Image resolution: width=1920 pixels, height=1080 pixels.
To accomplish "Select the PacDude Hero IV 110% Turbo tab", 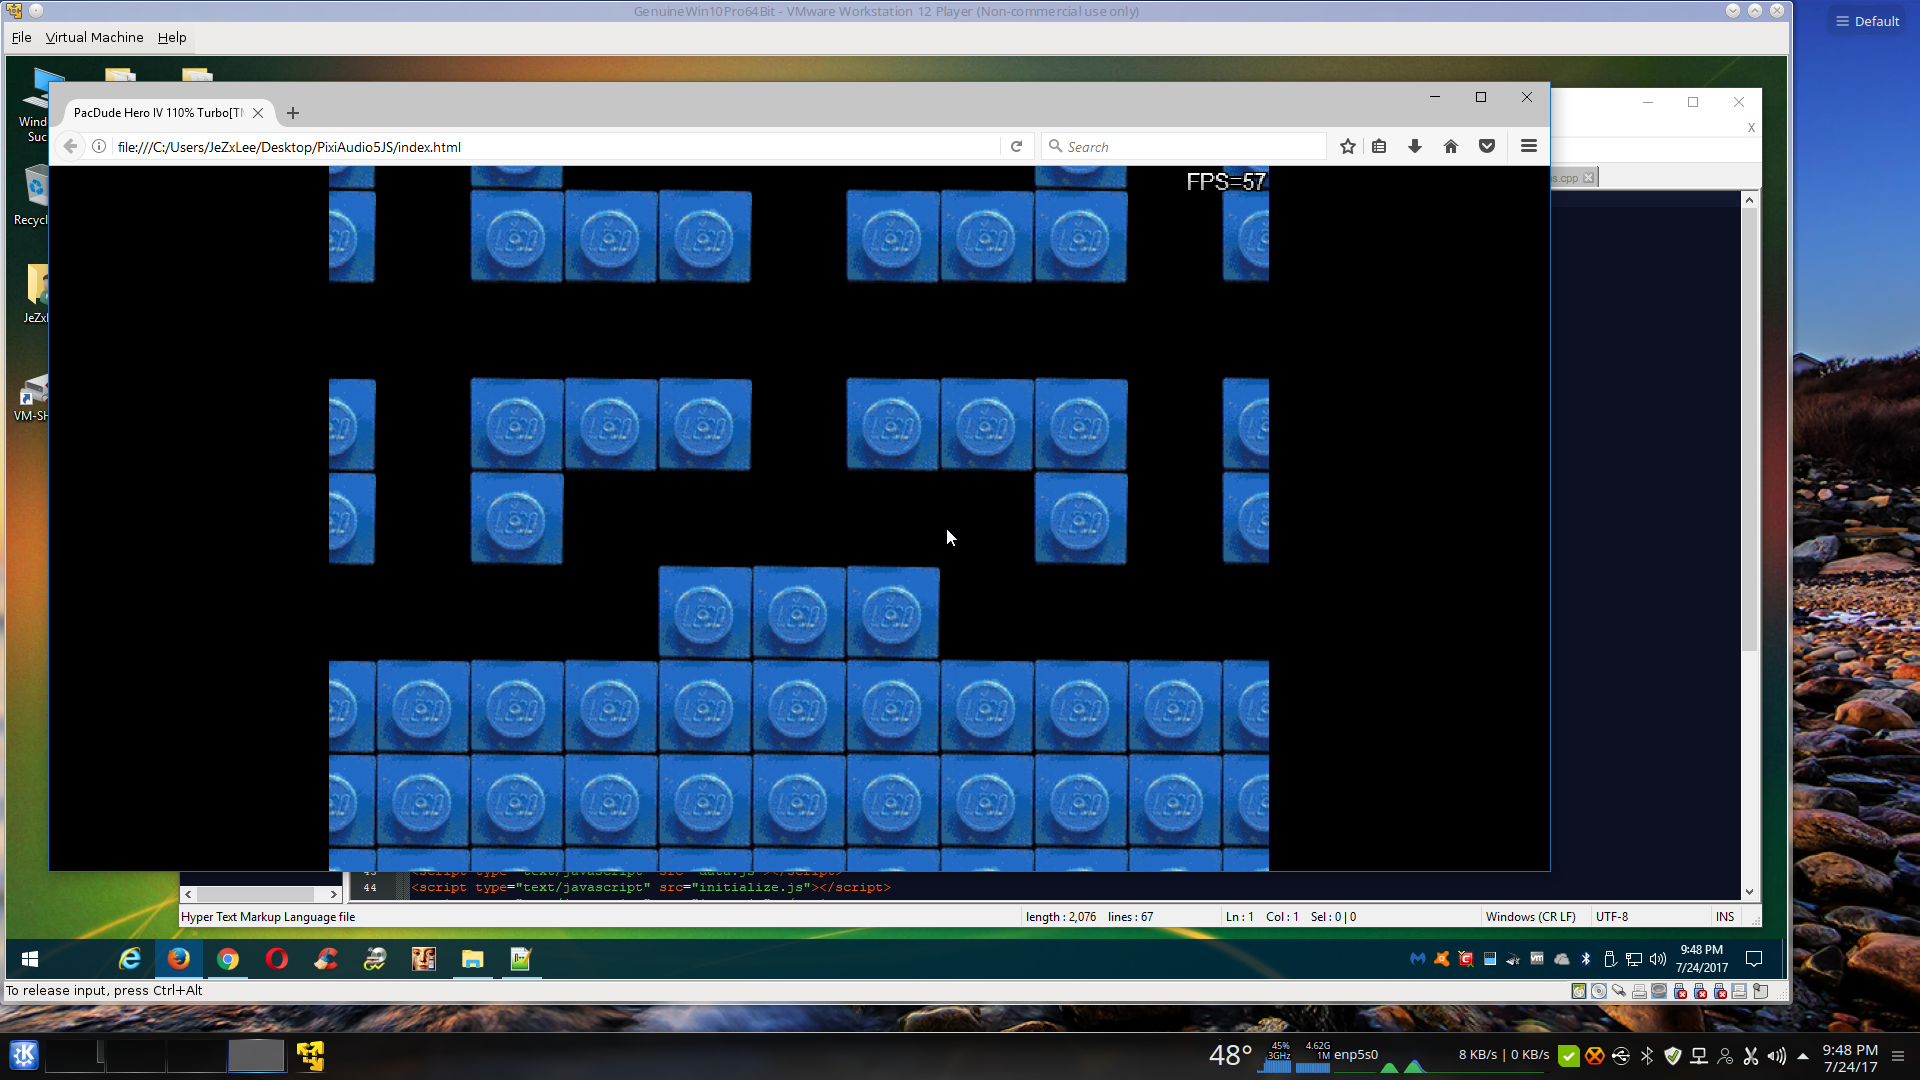I will click(158, 113).
